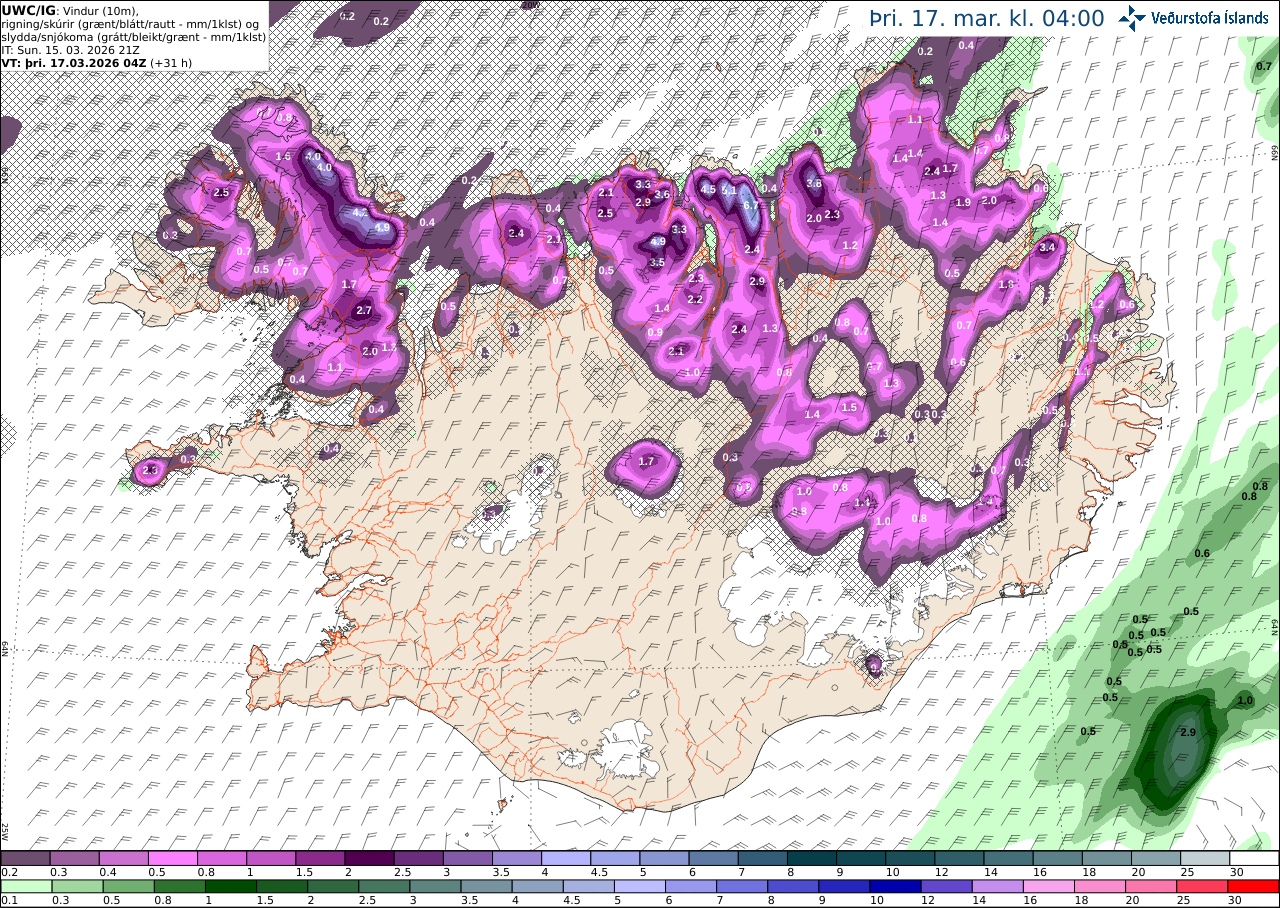Select the 6 swatch in upper legend

[x=714, y=858]
